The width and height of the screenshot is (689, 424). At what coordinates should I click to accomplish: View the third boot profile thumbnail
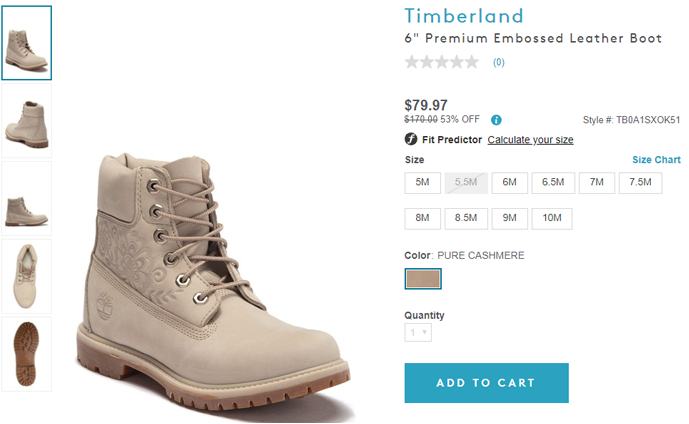(27, 198)
